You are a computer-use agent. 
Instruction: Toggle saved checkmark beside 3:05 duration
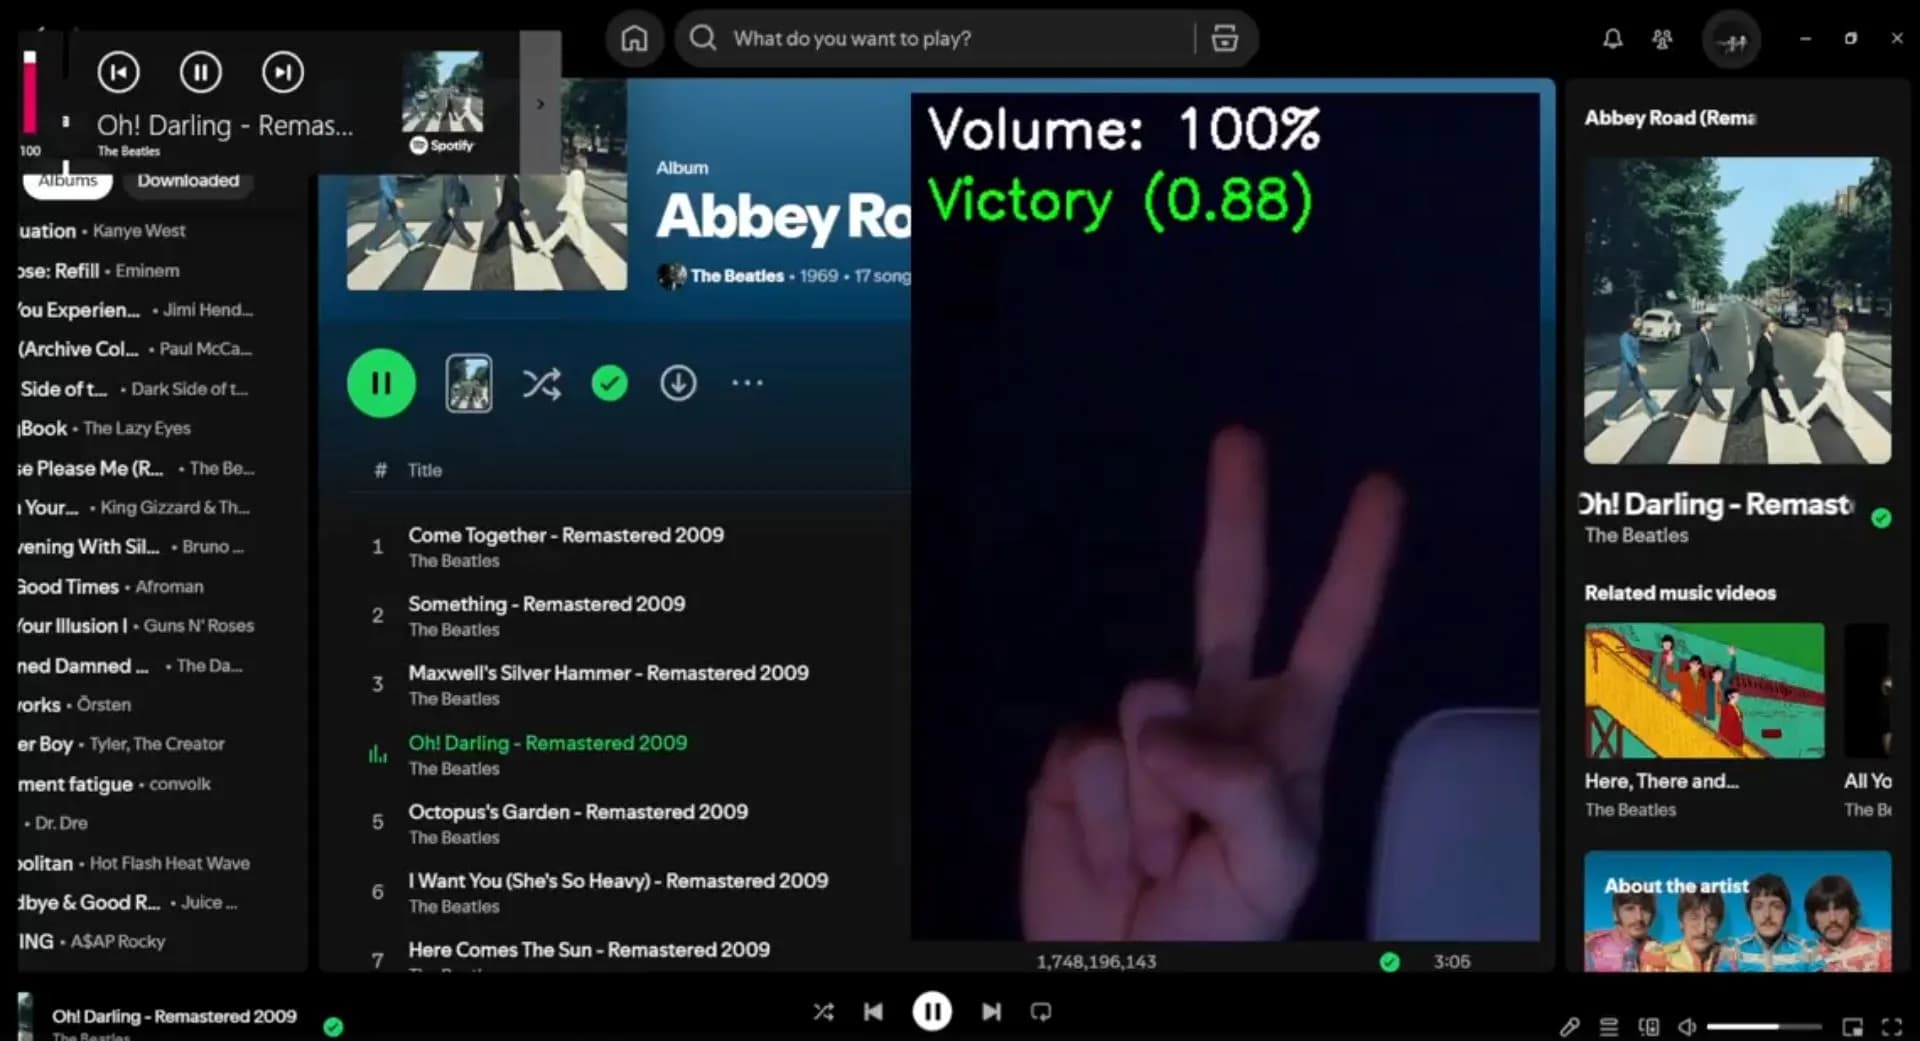[1389, 962]
